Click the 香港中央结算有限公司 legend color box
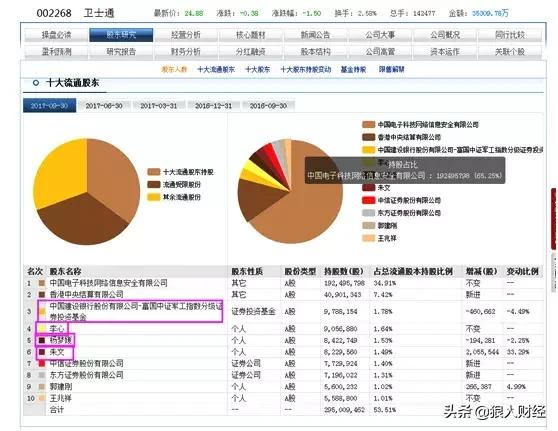The width and height of the screenshot is (558, 431). [x=369, y=137]
